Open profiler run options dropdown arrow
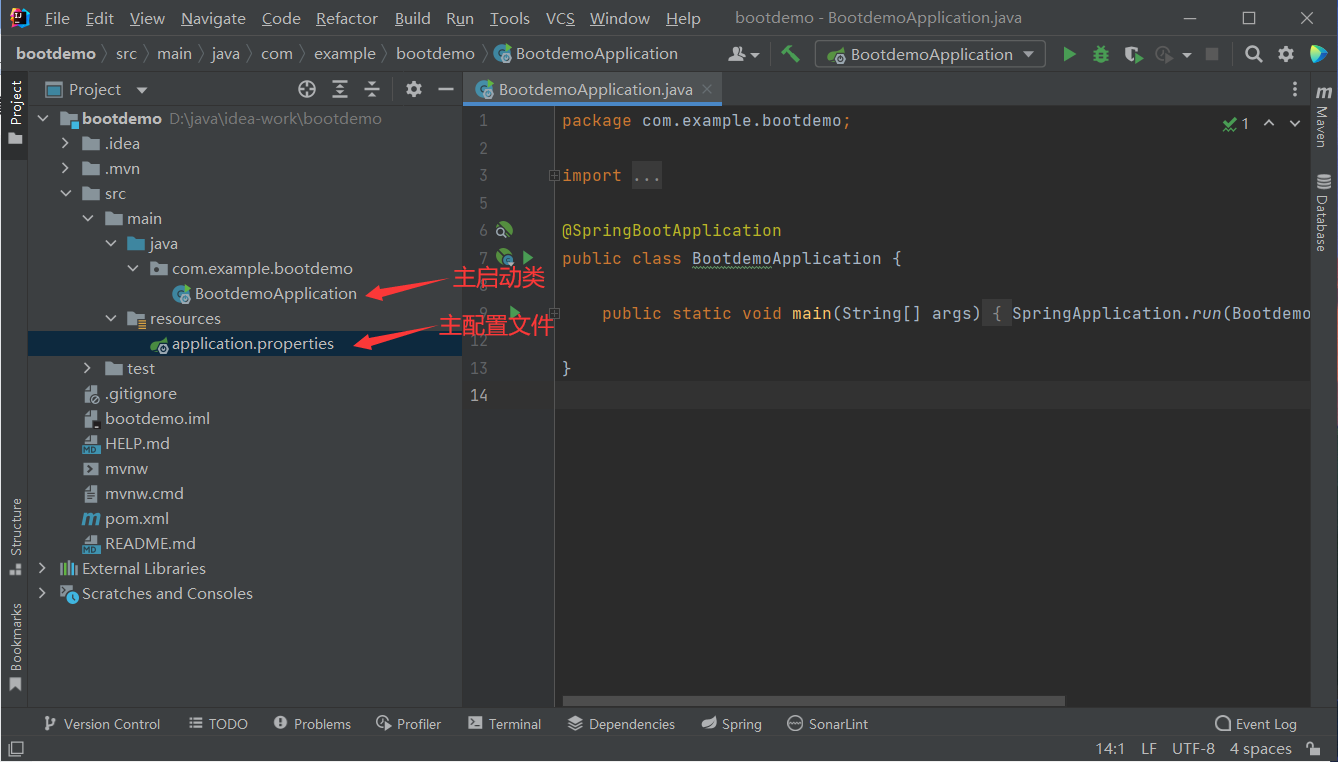1338x762 pixels. click(1186, 55)
